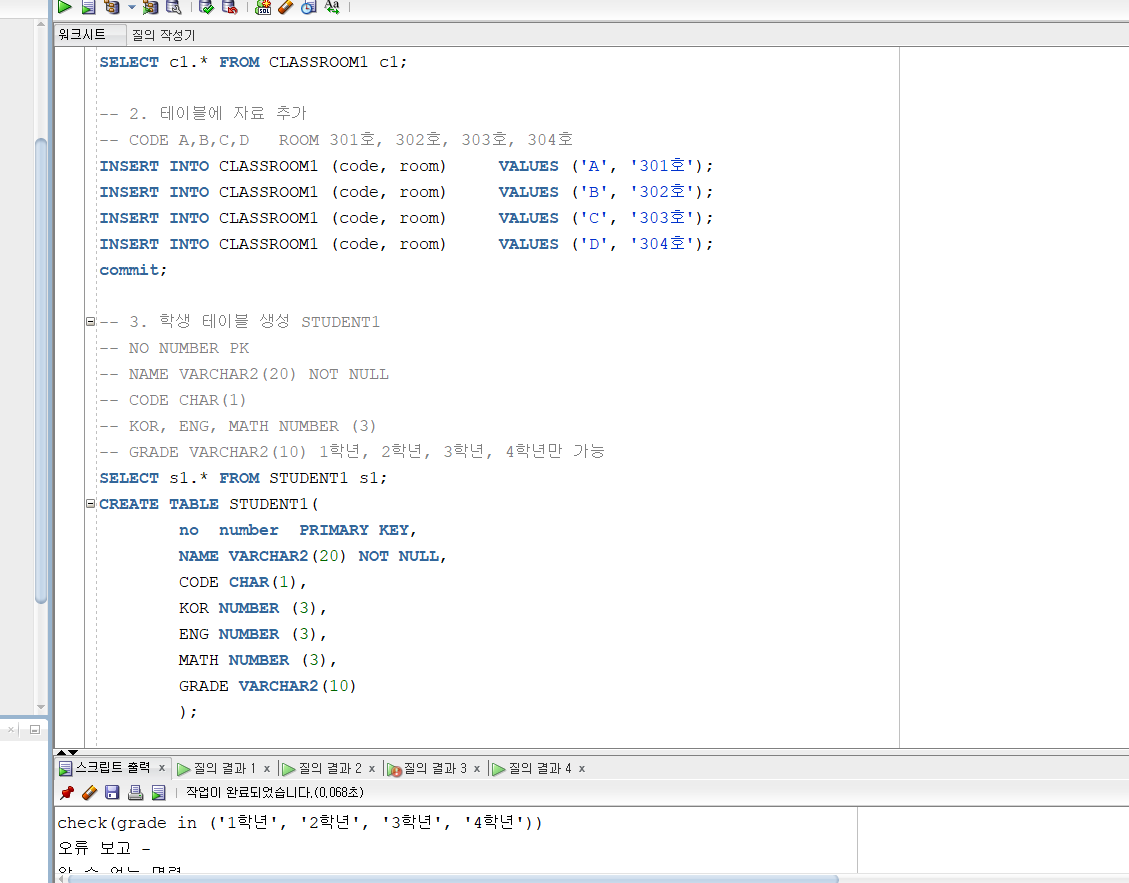
Task: Click the SQL Tuning Advisor icon
Action: point(174,7)
